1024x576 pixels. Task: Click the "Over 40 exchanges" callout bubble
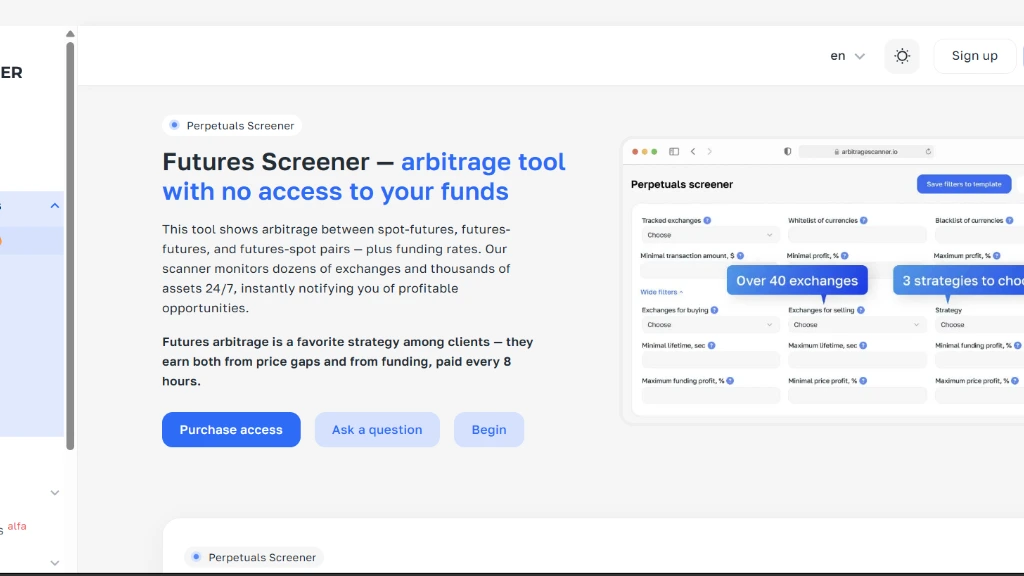point(797,281)
